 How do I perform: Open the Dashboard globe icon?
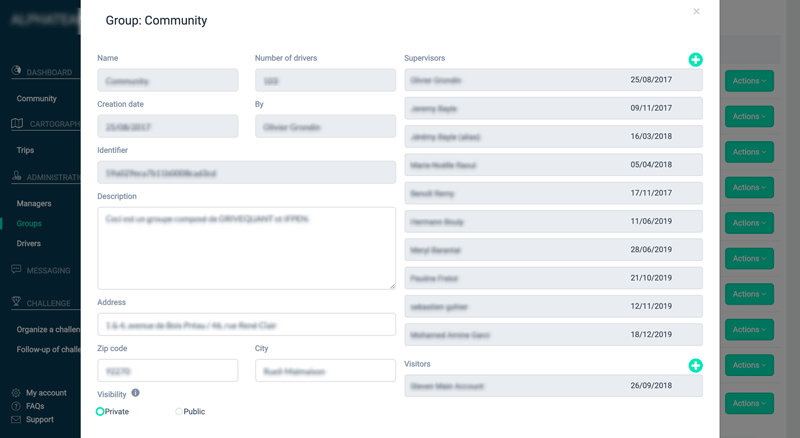point(16,70)
